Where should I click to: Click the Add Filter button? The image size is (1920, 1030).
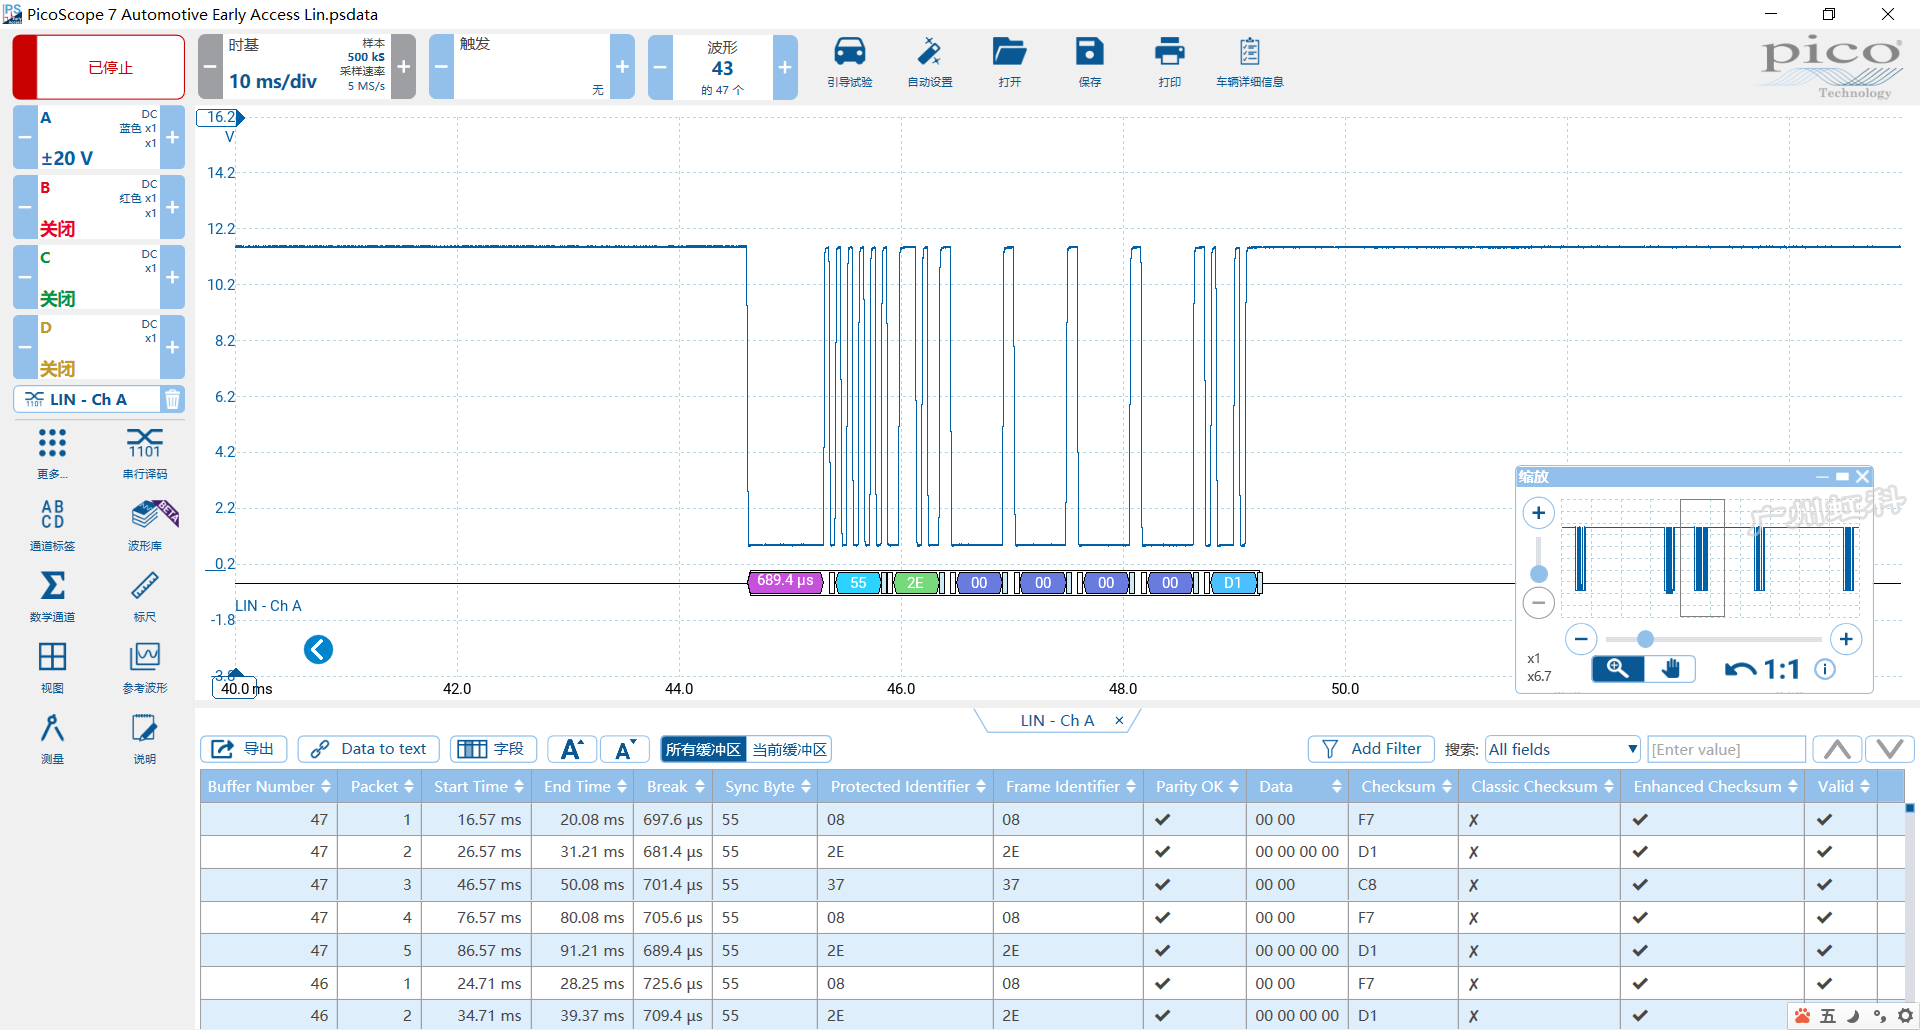[1371, 749]
